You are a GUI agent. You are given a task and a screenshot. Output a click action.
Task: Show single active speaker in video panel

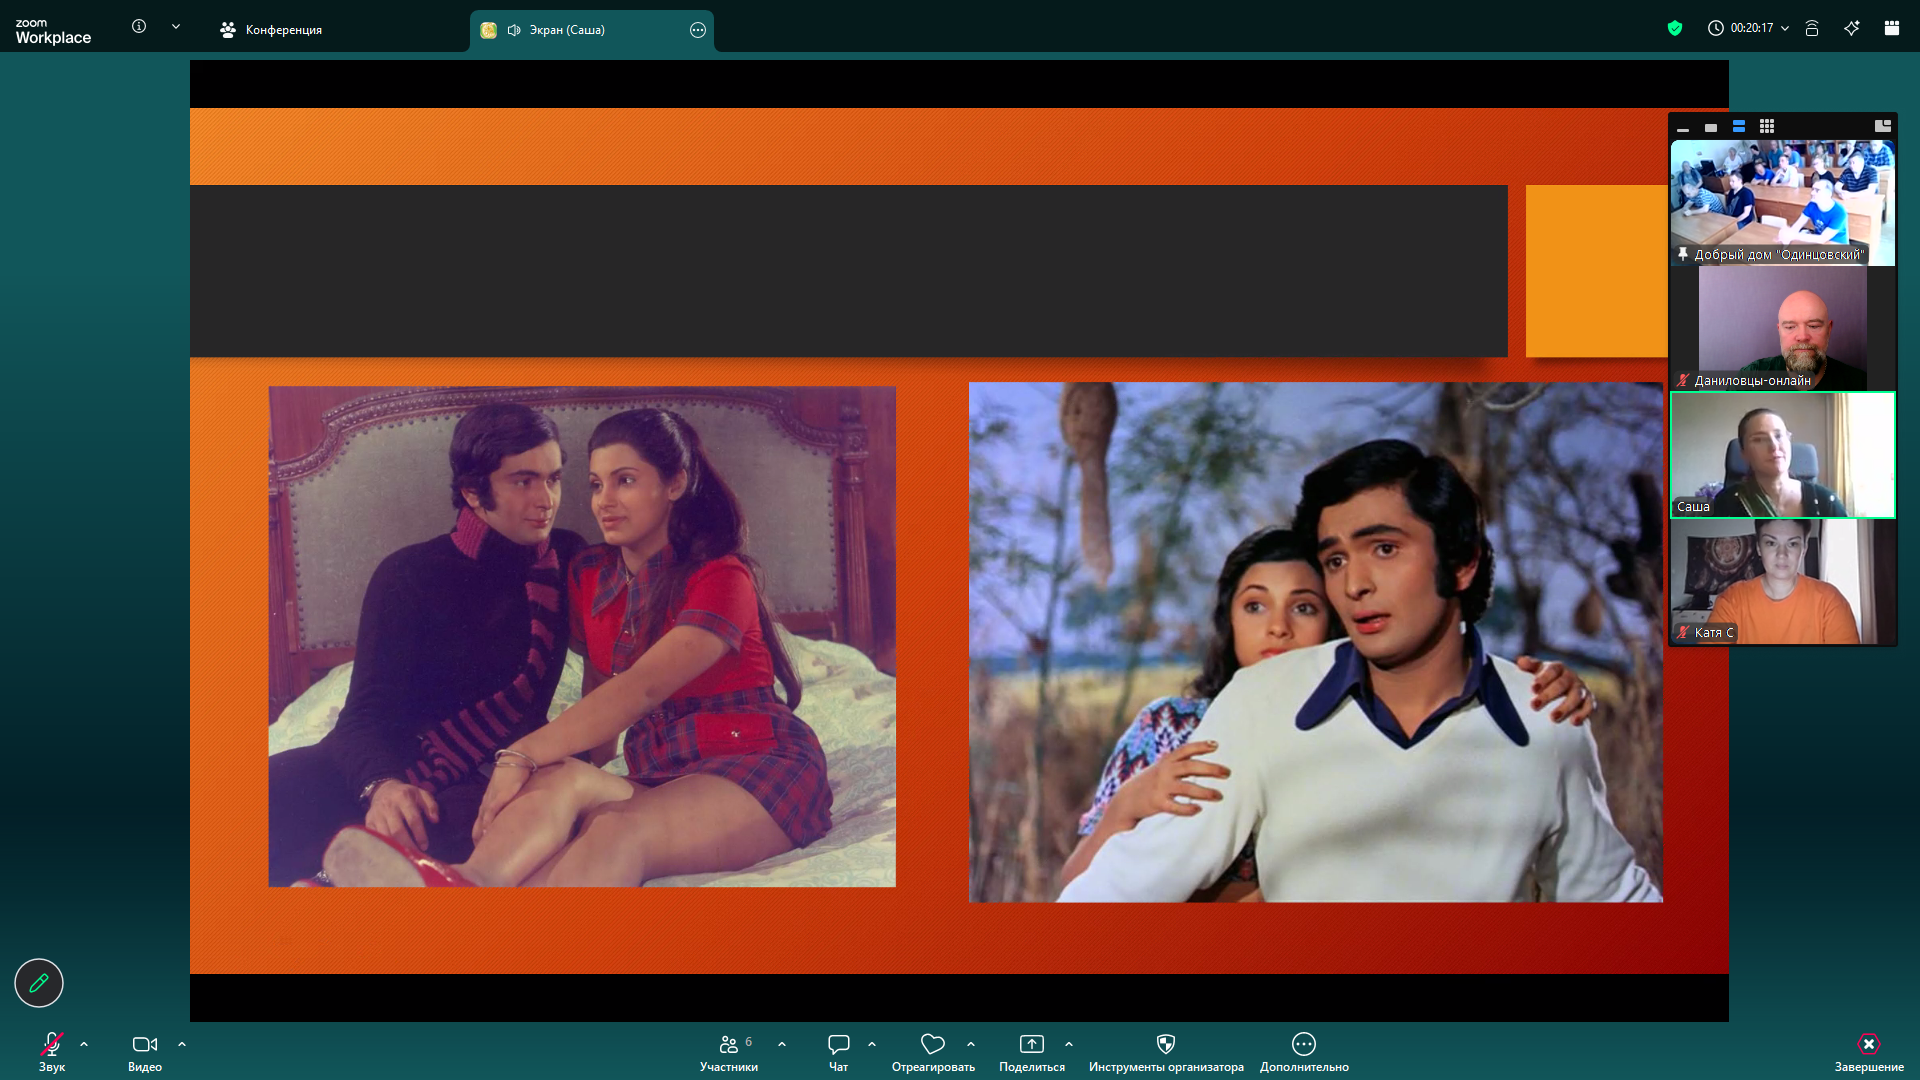[x=1711, y=127]
